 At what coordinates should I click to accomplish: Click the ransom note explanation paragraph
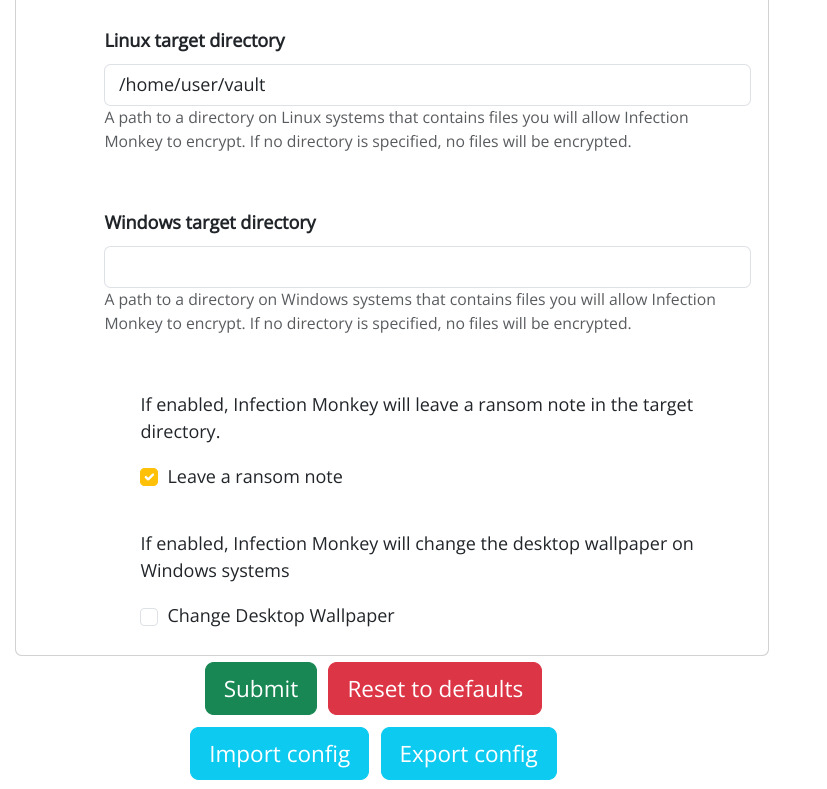416,418
